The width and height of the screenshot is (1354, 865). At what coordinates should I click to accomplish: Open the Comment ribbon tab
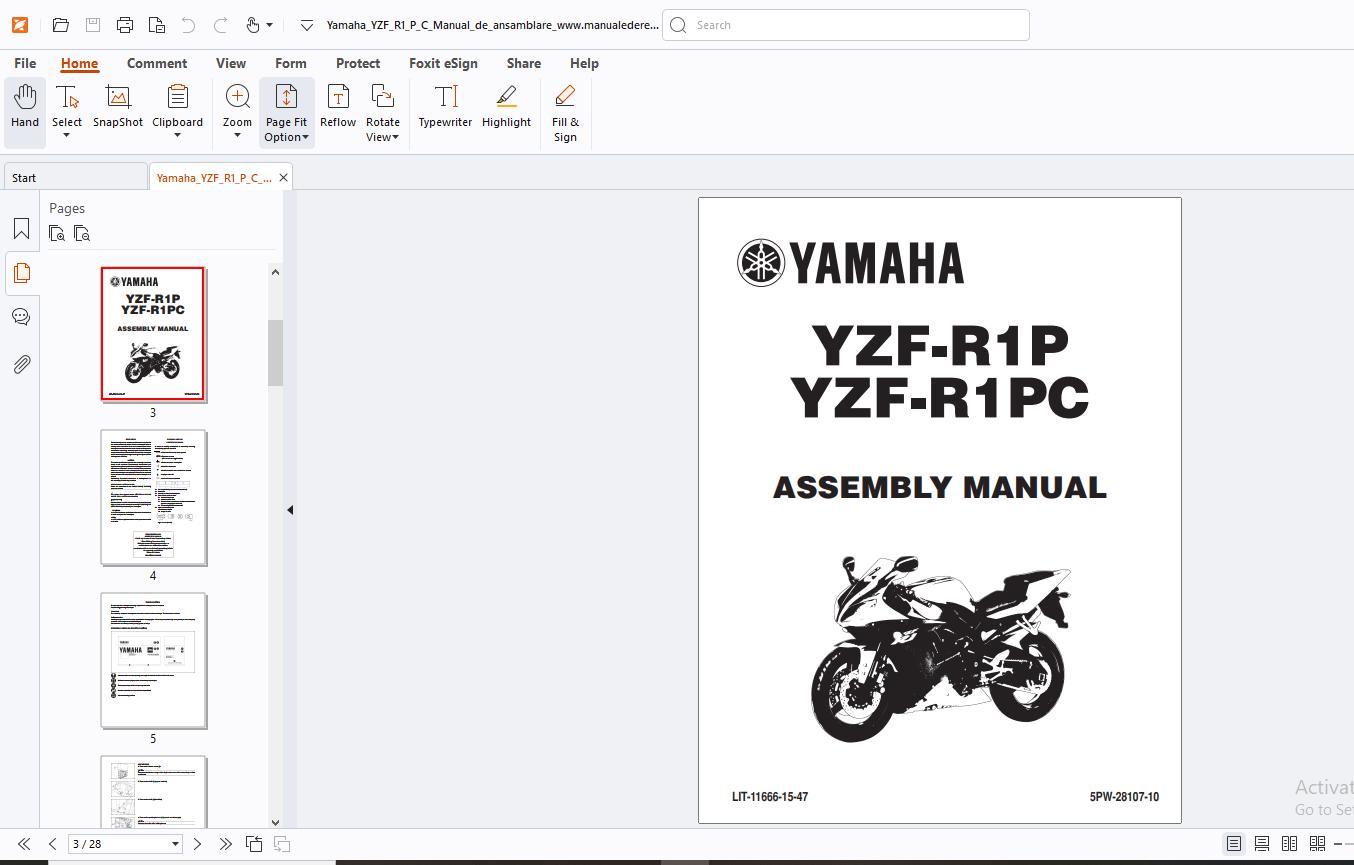(157, 63)
